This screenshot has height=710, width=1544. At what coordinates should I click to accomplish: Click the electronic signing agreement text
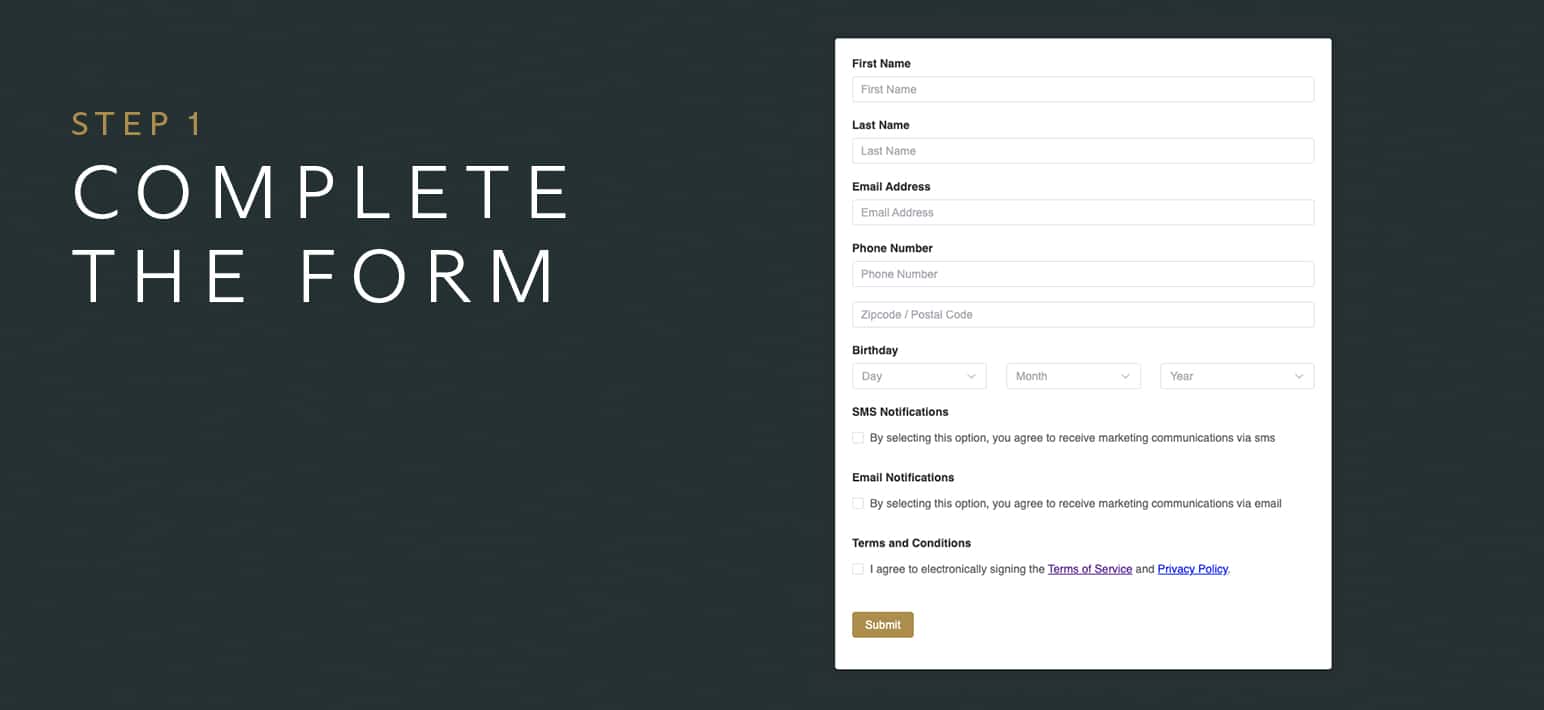[957, 569]
